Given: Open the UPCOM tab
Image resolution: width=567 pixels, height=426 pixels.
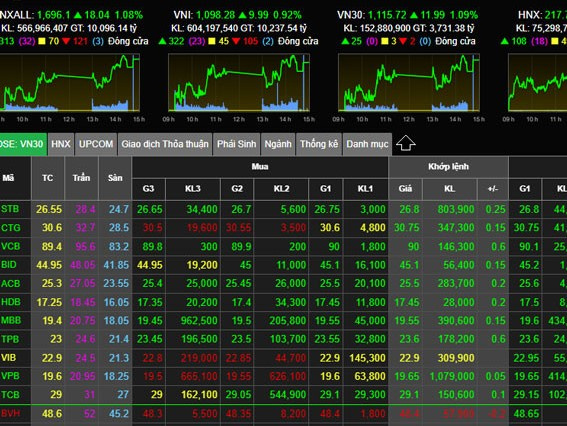Looking at the screenshot, I should 96,144.
